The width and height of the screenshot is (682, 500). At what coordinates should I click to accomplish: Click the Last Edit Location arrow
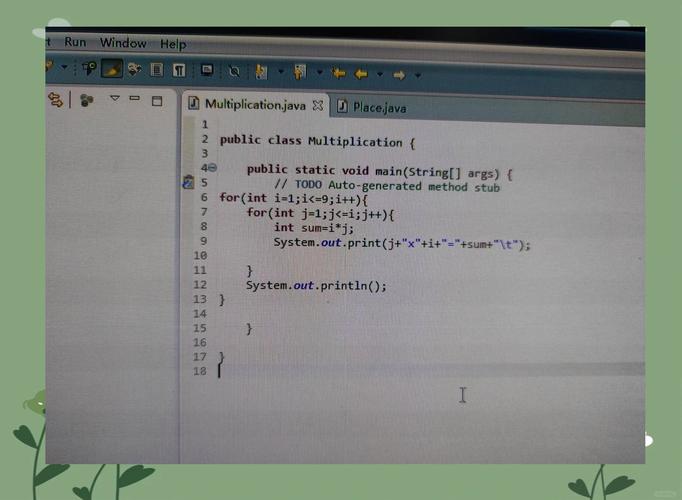[x=338, y=73]
